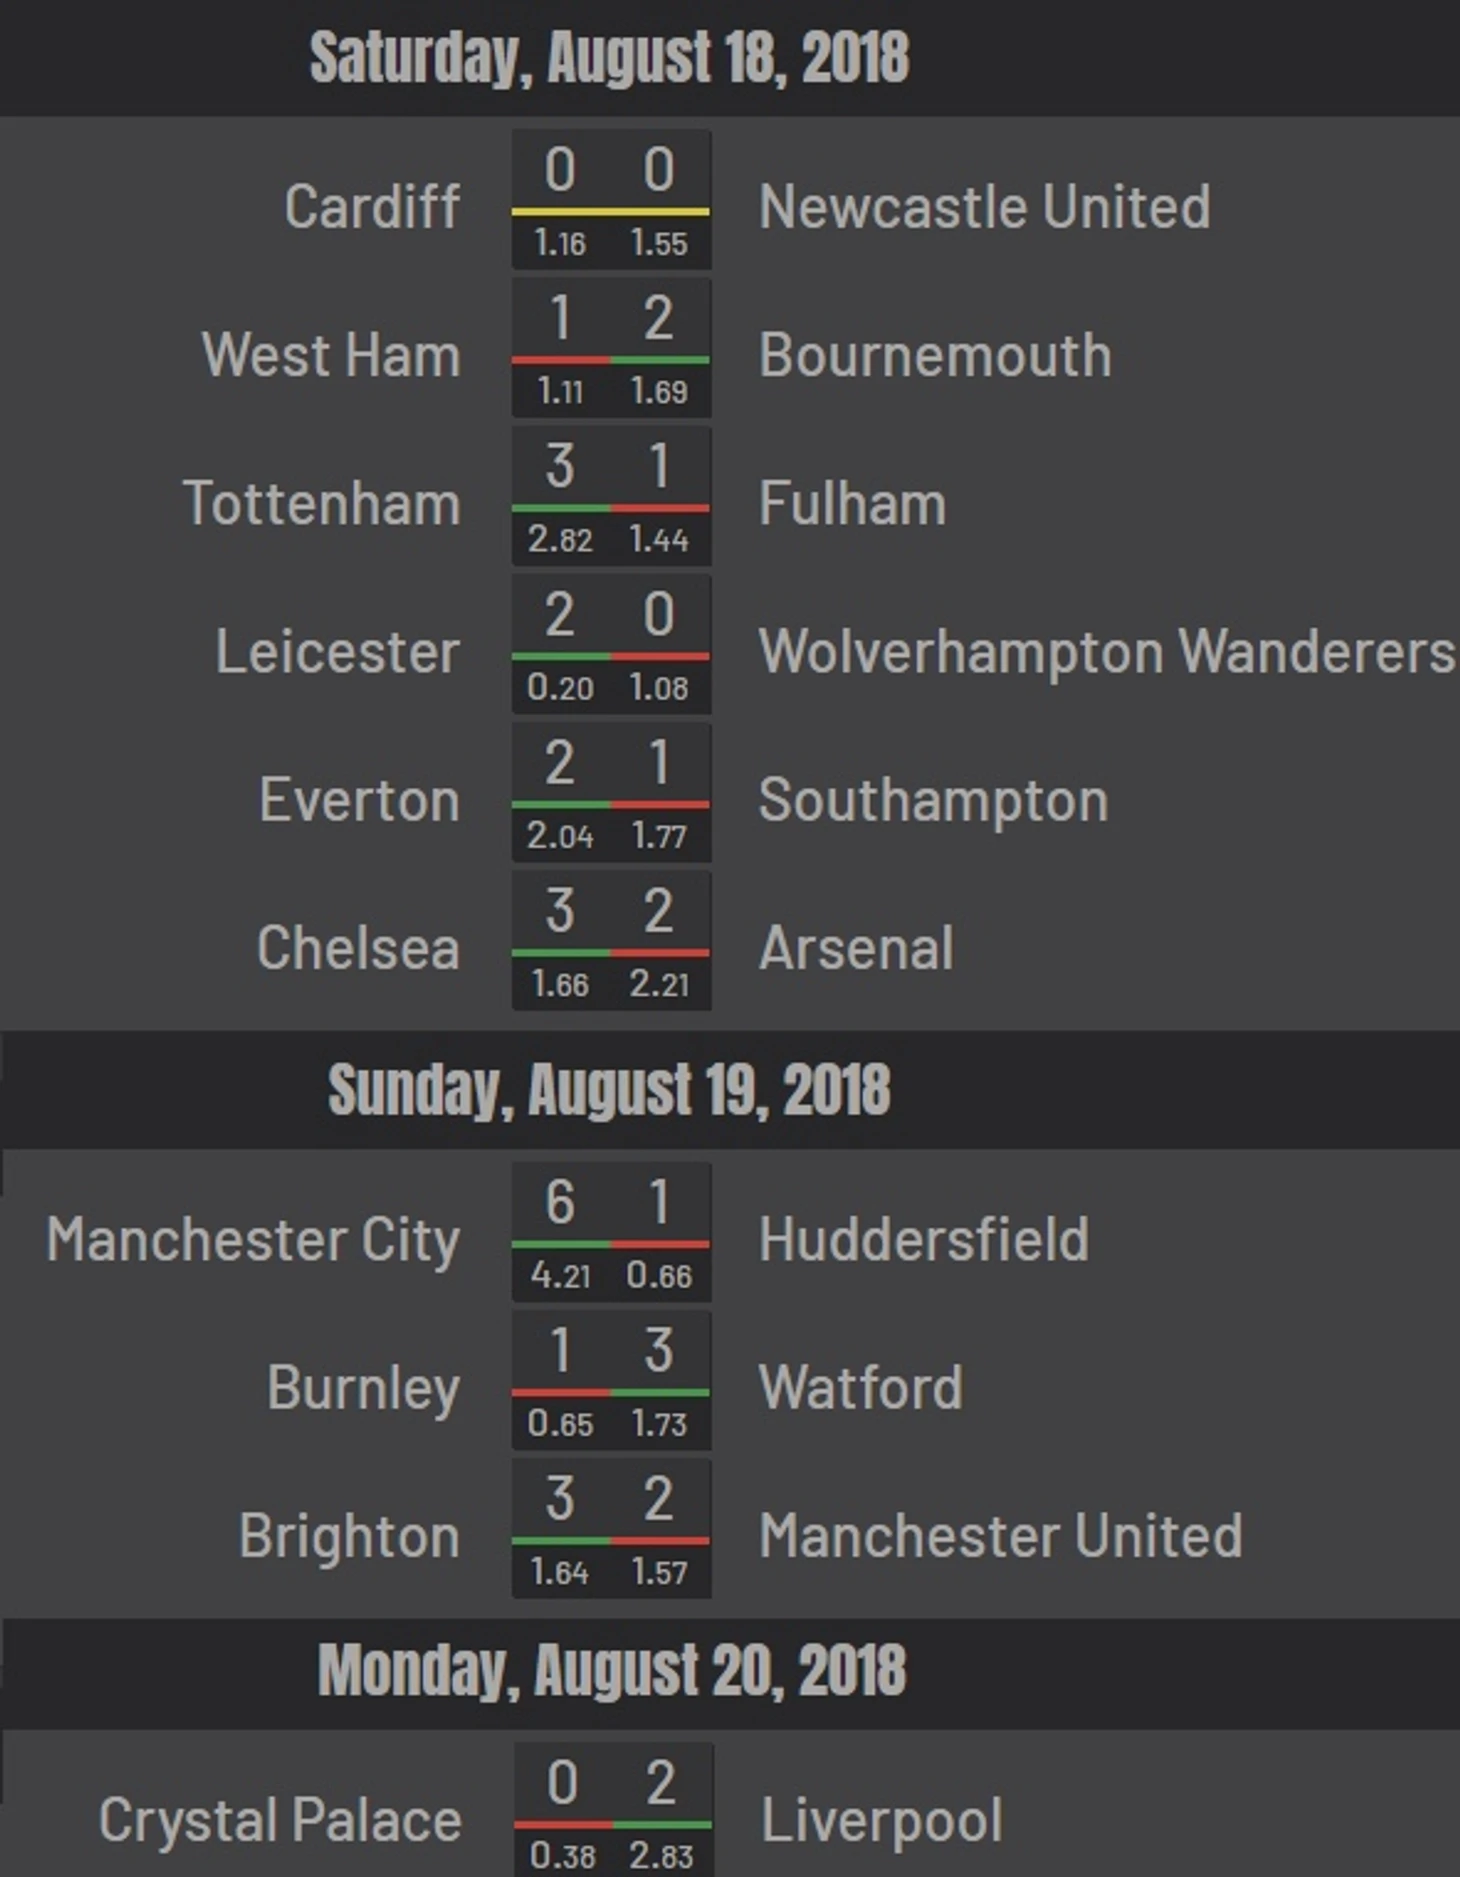Select the Everton team name

click(359, 800)
